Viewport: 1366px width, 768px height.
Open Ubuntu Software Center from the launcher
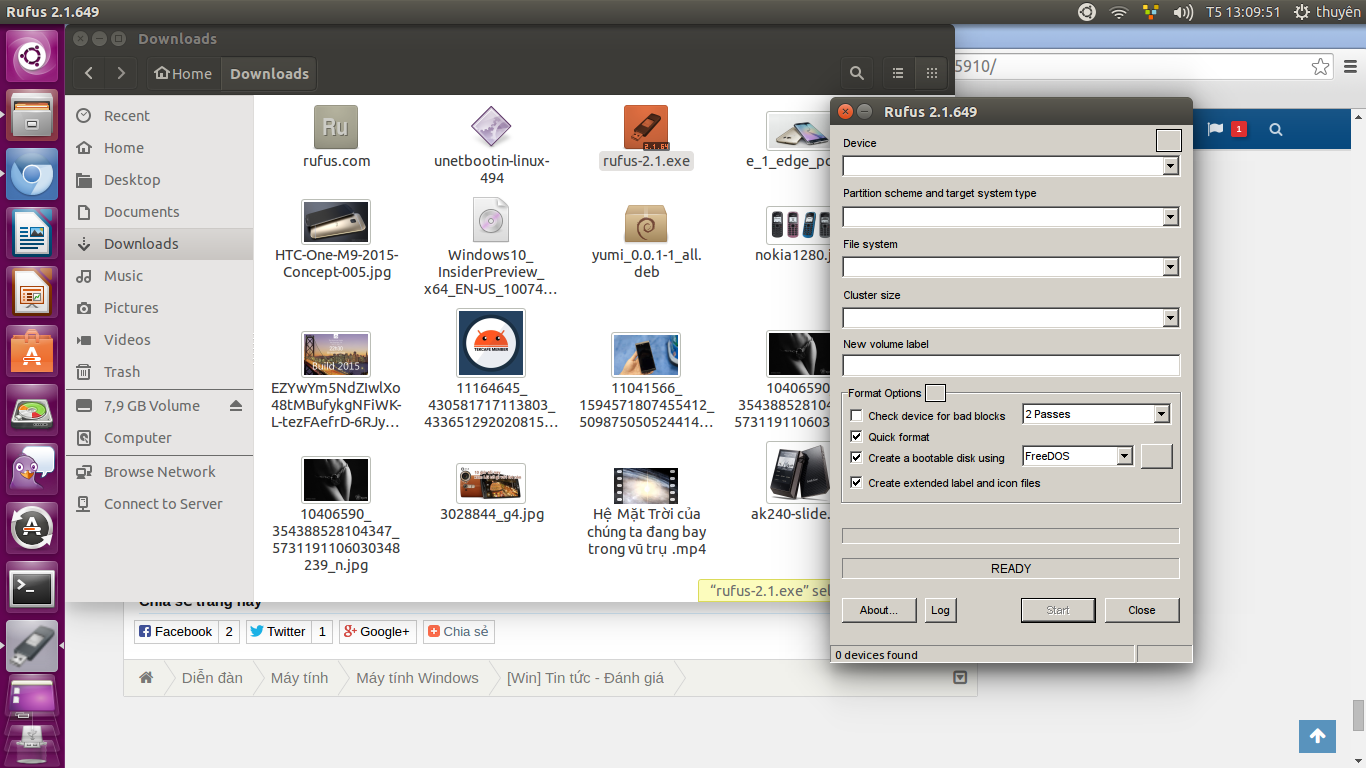pos(33,352)
